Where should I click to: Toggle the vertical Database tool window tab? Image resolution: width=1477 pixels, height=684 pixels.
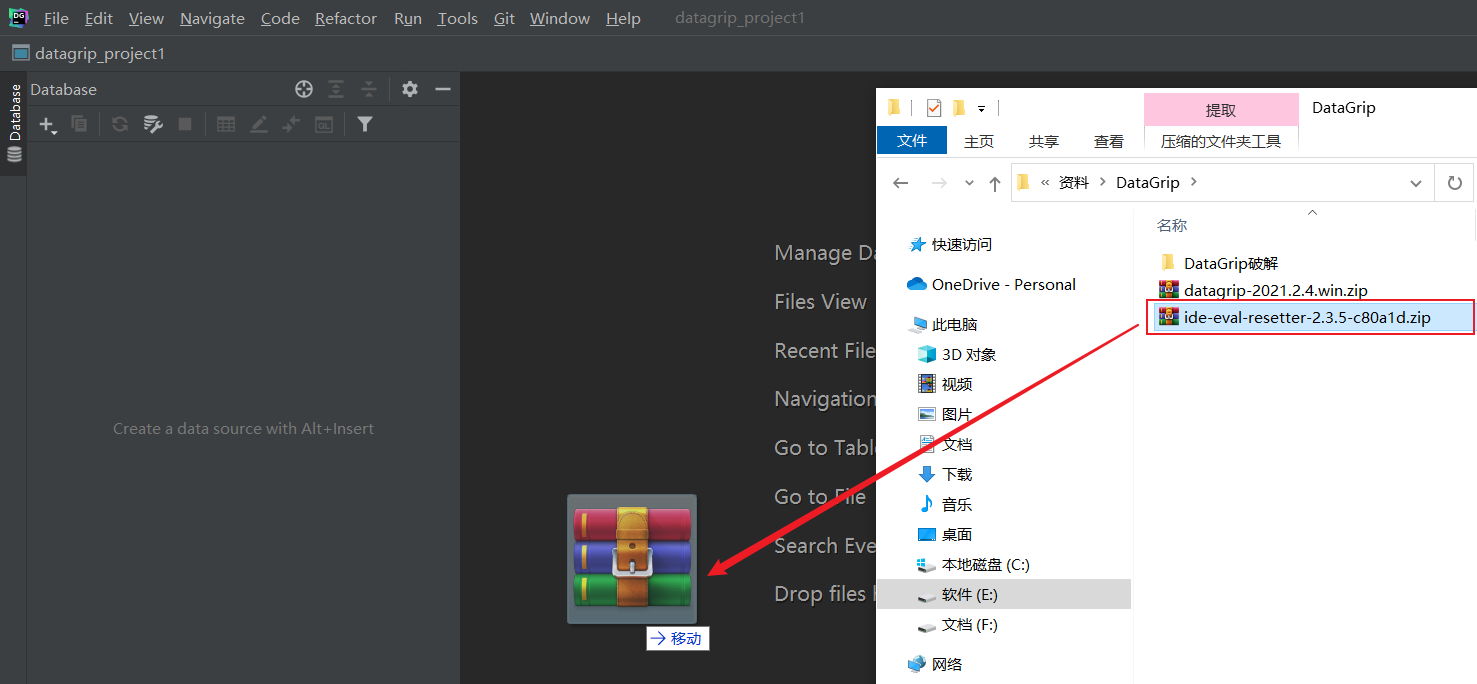click(x=14, y=123)
